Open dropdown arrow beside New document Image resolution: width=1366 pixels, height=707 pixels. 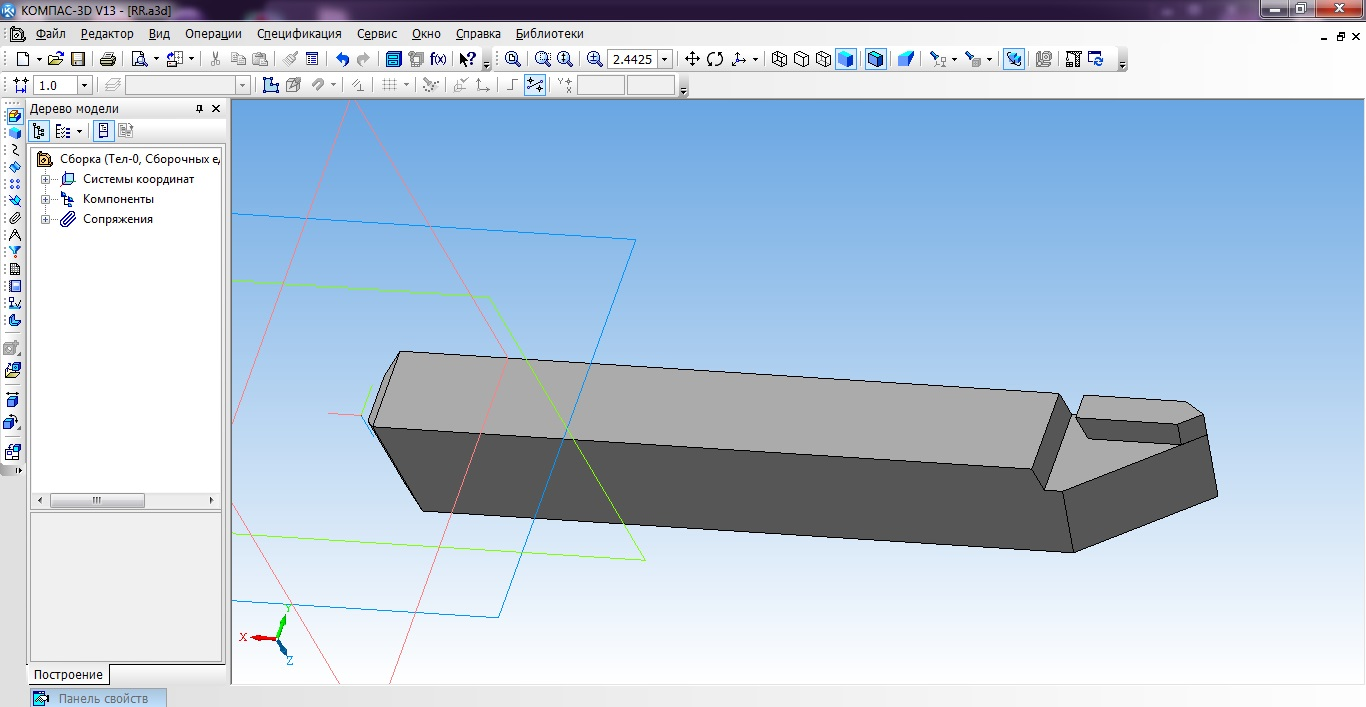(39, 59)
